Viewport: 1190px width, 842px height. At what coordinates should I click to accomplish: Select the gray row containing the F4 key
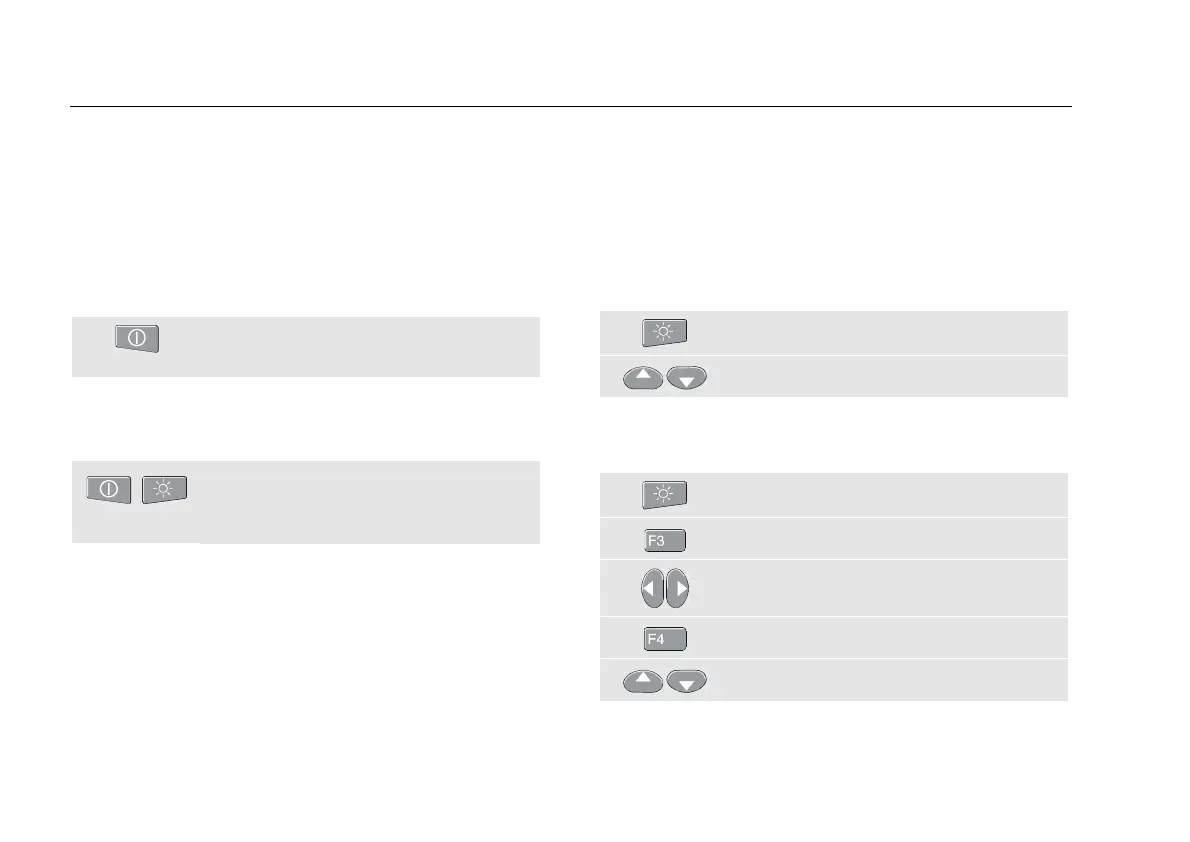click(833, 638)
